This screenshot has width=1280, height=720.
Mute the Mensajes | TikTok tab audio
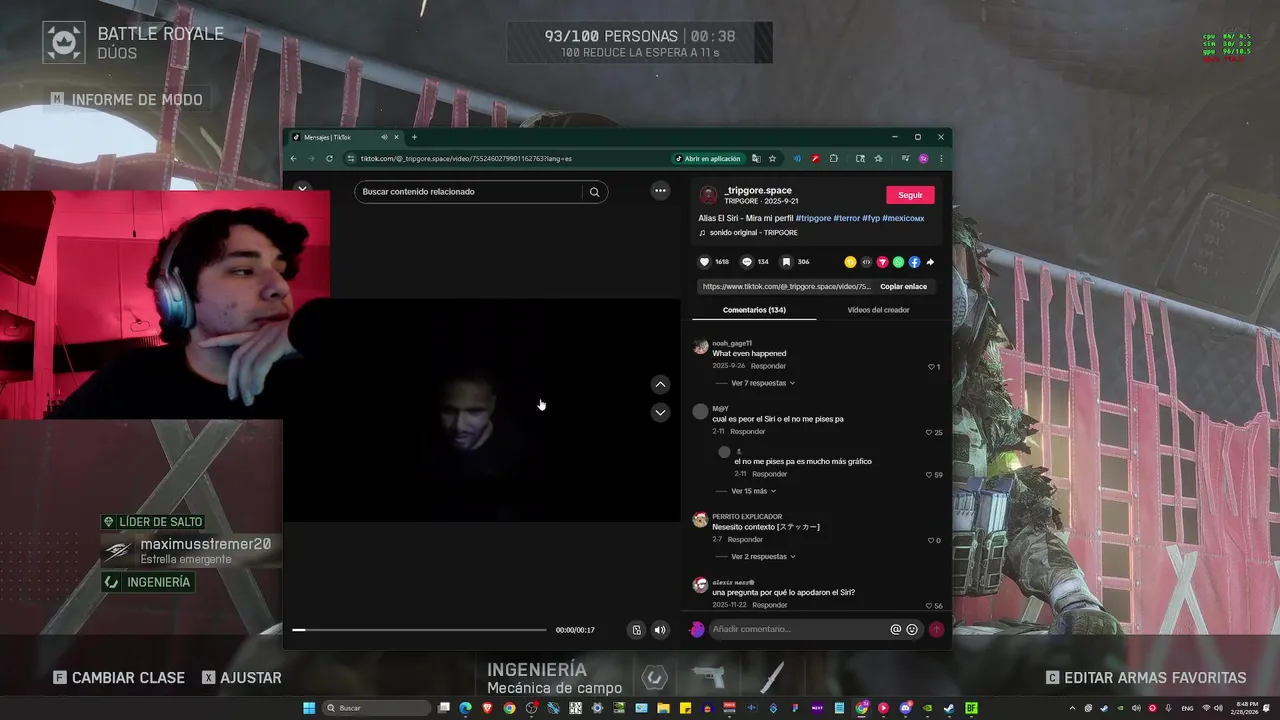click(384, 137)
